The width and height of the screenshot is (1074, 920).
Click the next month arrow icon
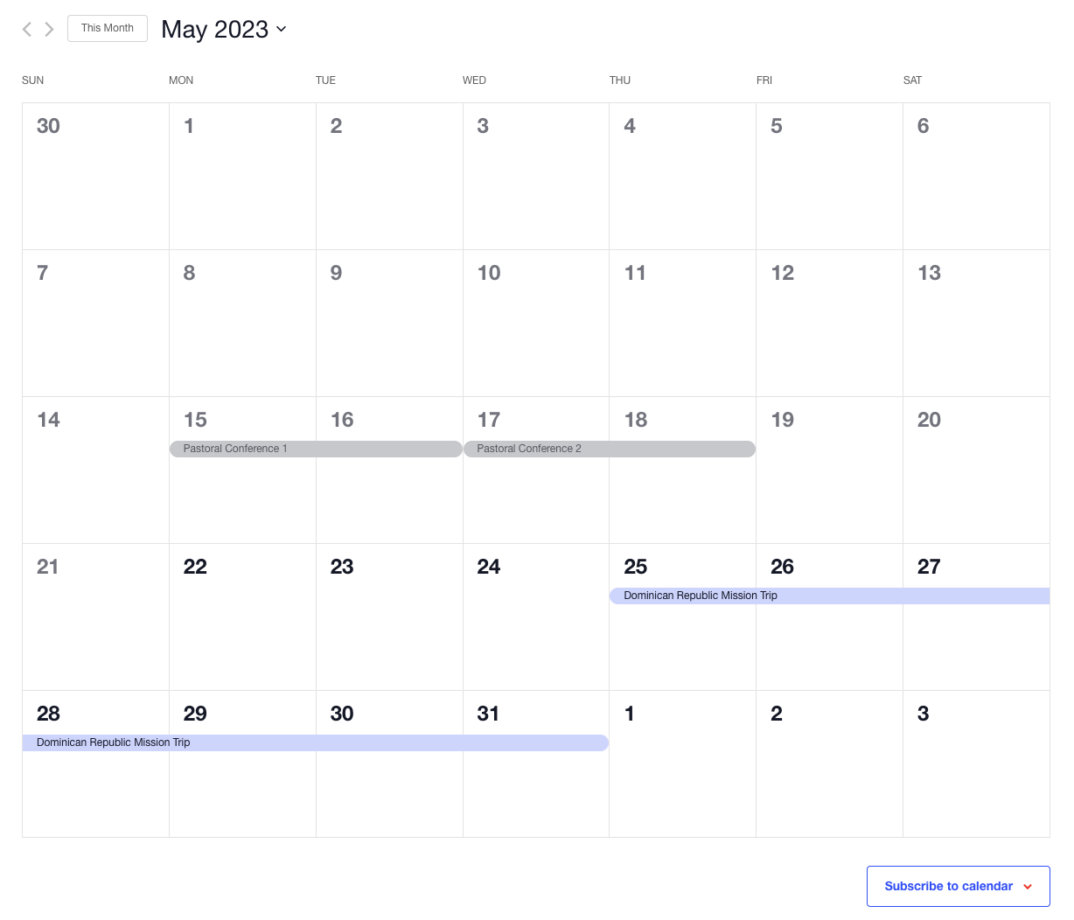[x=47, y=29]
